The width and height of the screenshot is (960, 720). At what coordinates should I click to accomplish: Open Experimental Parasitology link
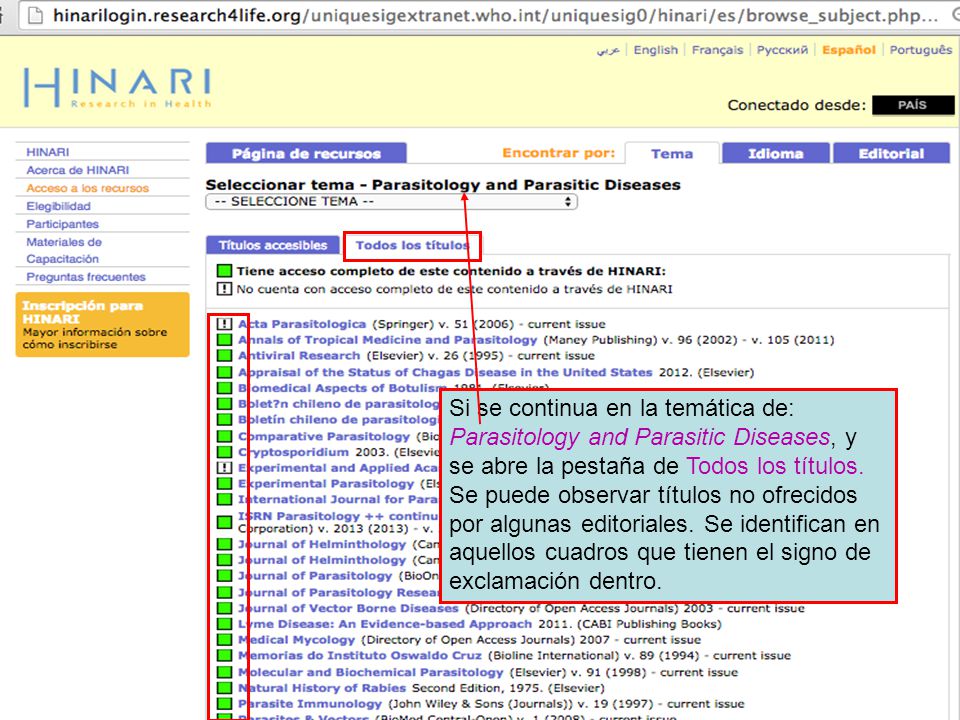pos(326,484)
